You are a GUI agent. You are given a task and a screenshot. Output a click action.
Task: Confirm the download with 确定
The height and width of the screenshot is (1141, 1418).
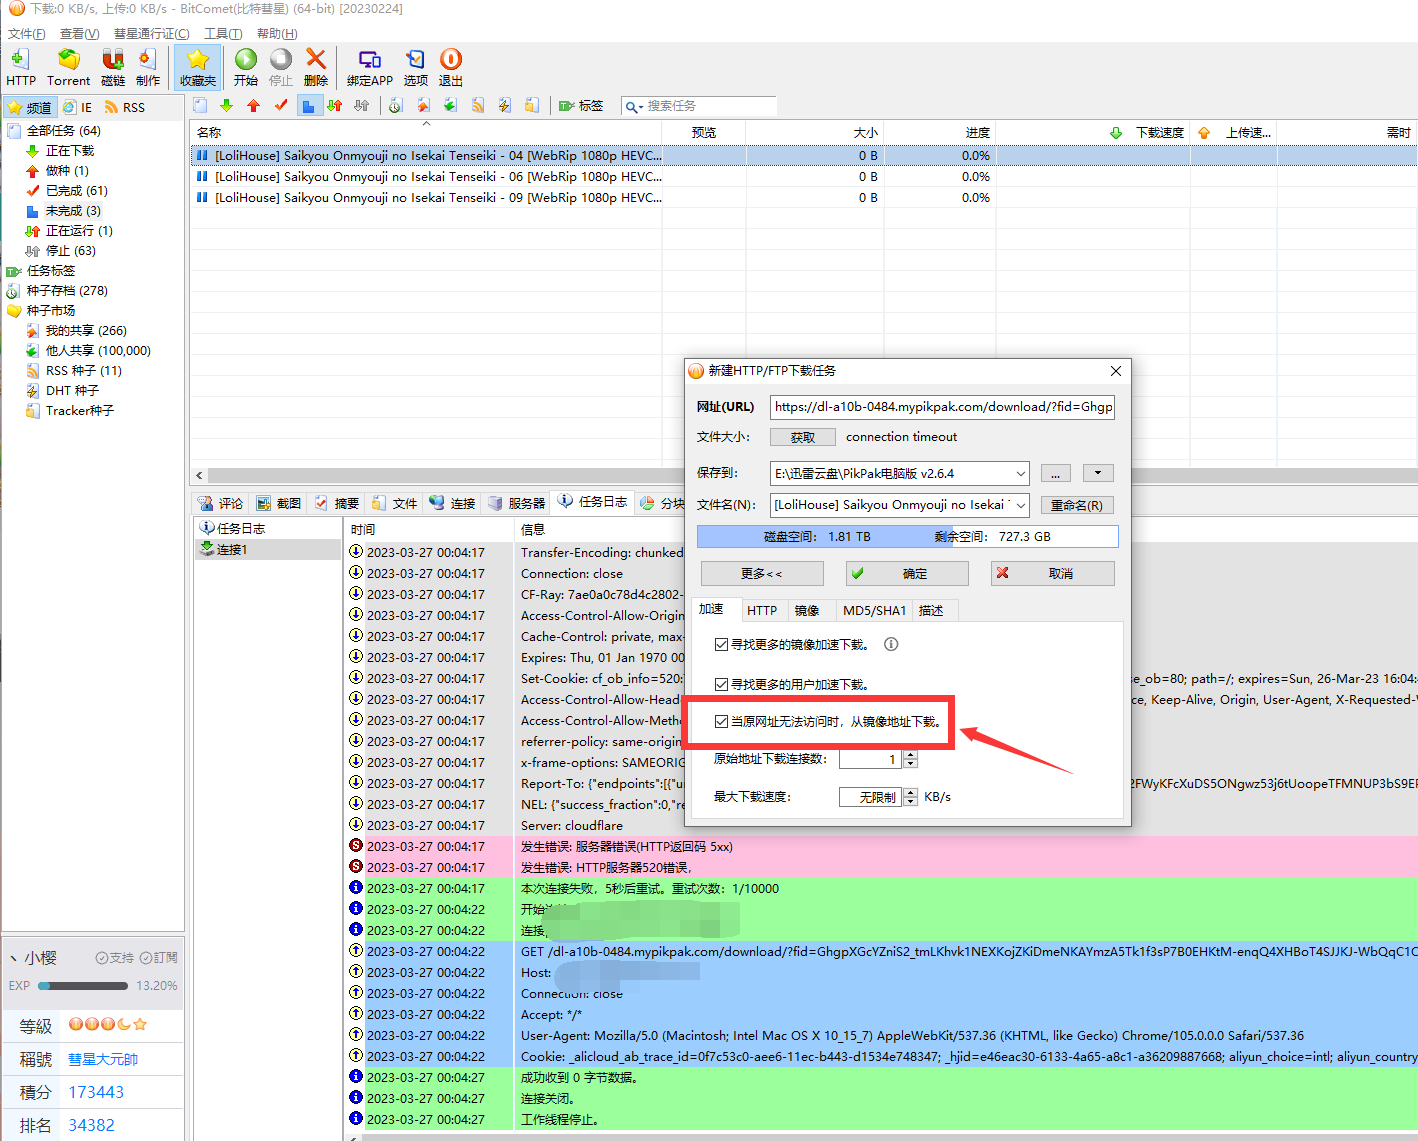[907, 573]
